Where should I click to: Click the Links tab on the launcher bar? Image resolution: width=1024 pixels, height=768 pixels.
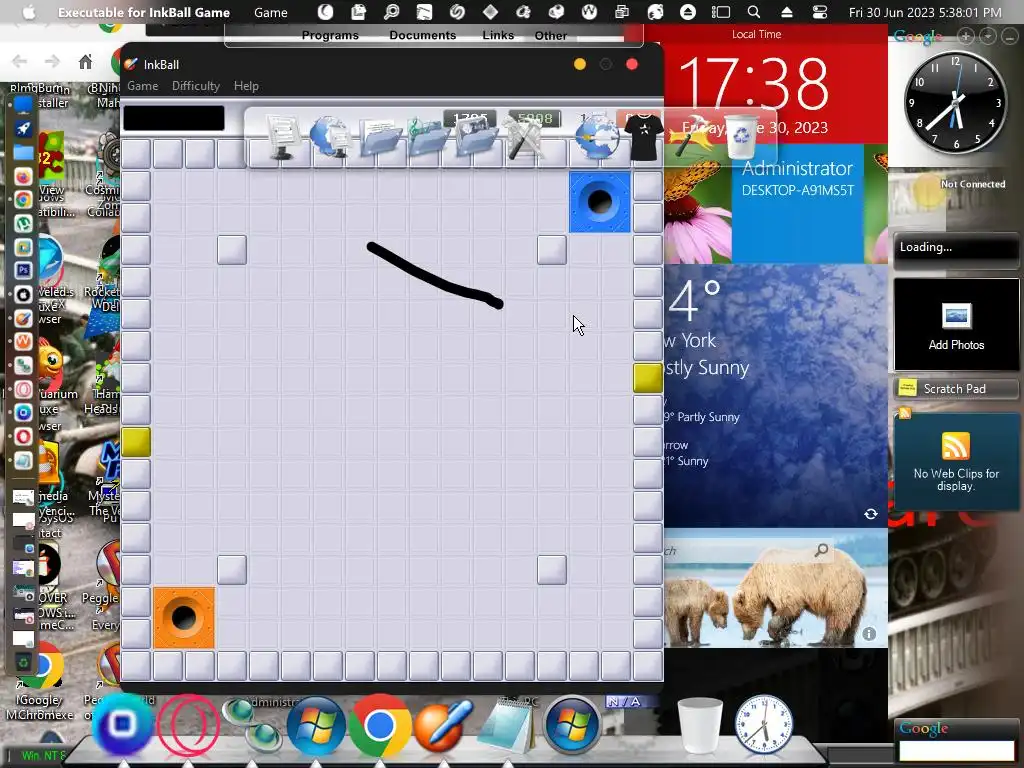498,35
